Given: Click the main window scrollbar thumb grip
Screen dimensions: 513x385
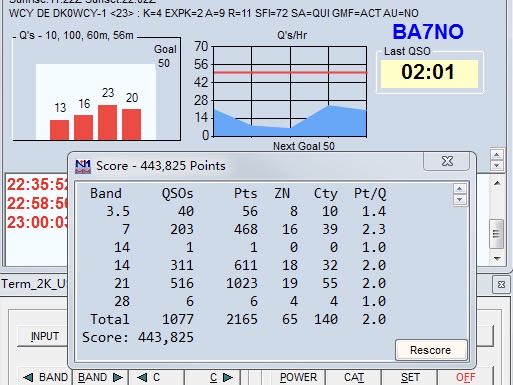Looking at the screenshot, I should click(x=496, y=234).
